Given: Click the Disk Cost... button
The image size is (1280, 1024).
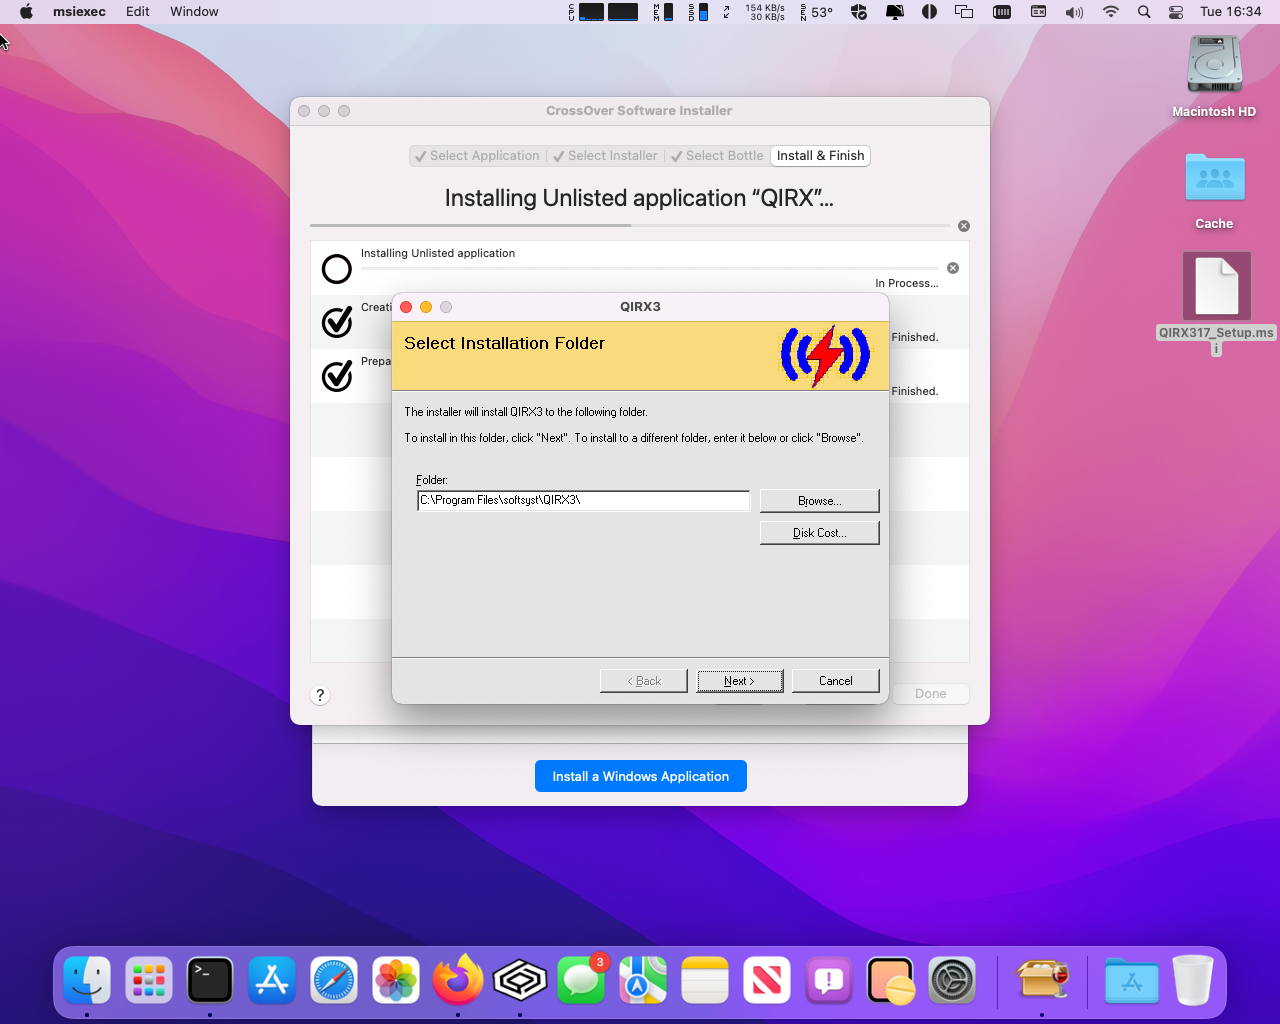Looking at the screenshot, I should click(x=819, y=533).
